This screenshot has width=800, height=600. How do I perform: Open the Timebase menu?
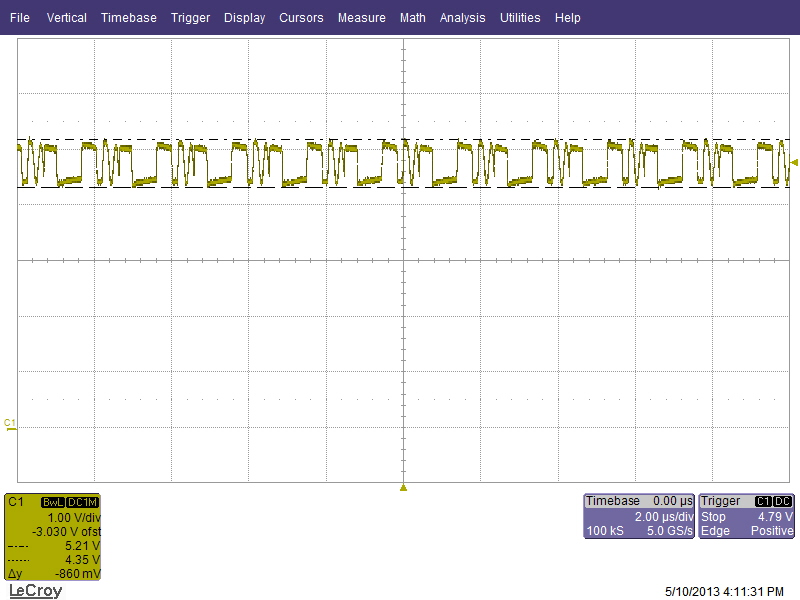pyautogui.click(x=129, y=18)
